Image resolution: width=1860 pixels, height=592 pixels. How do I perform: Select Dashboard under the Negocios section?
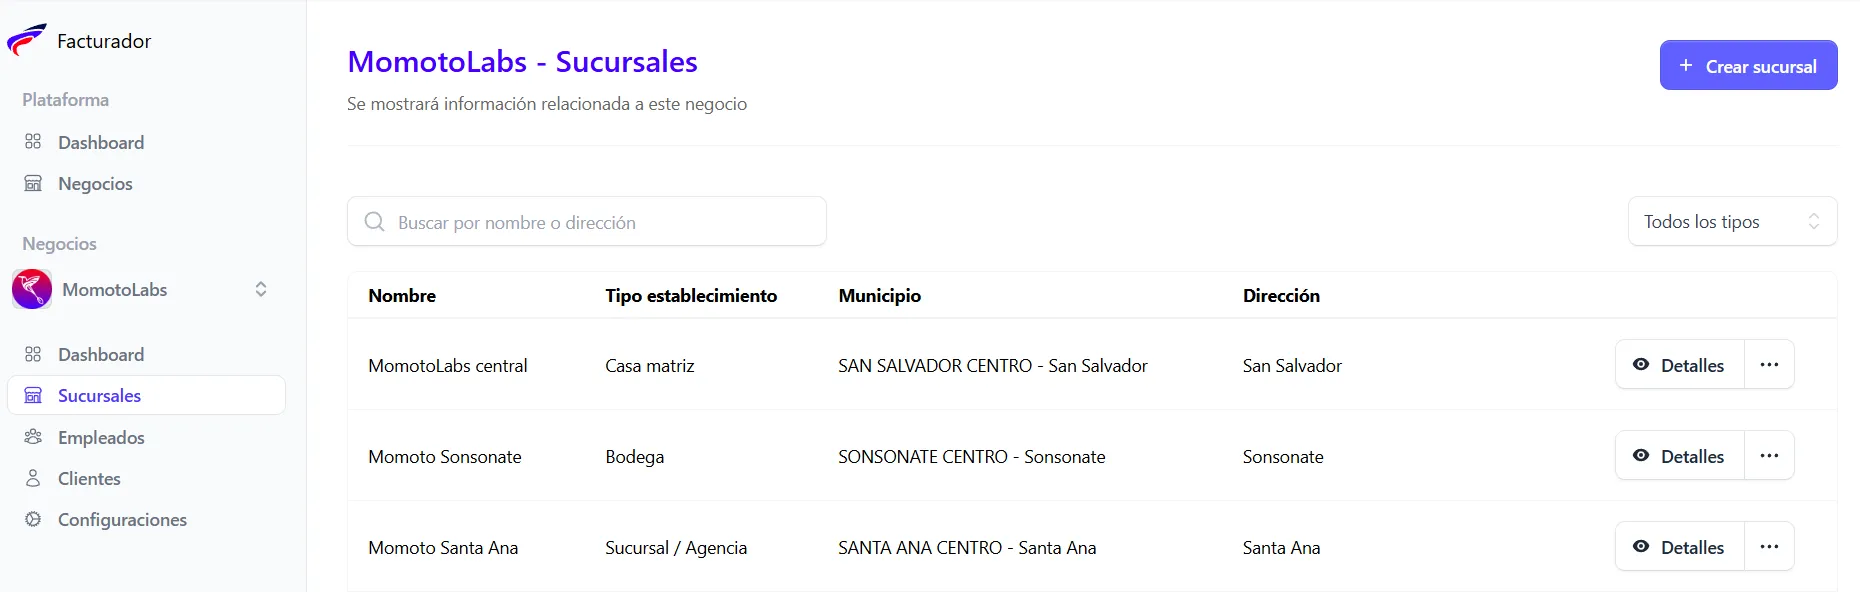click(101, 354)
